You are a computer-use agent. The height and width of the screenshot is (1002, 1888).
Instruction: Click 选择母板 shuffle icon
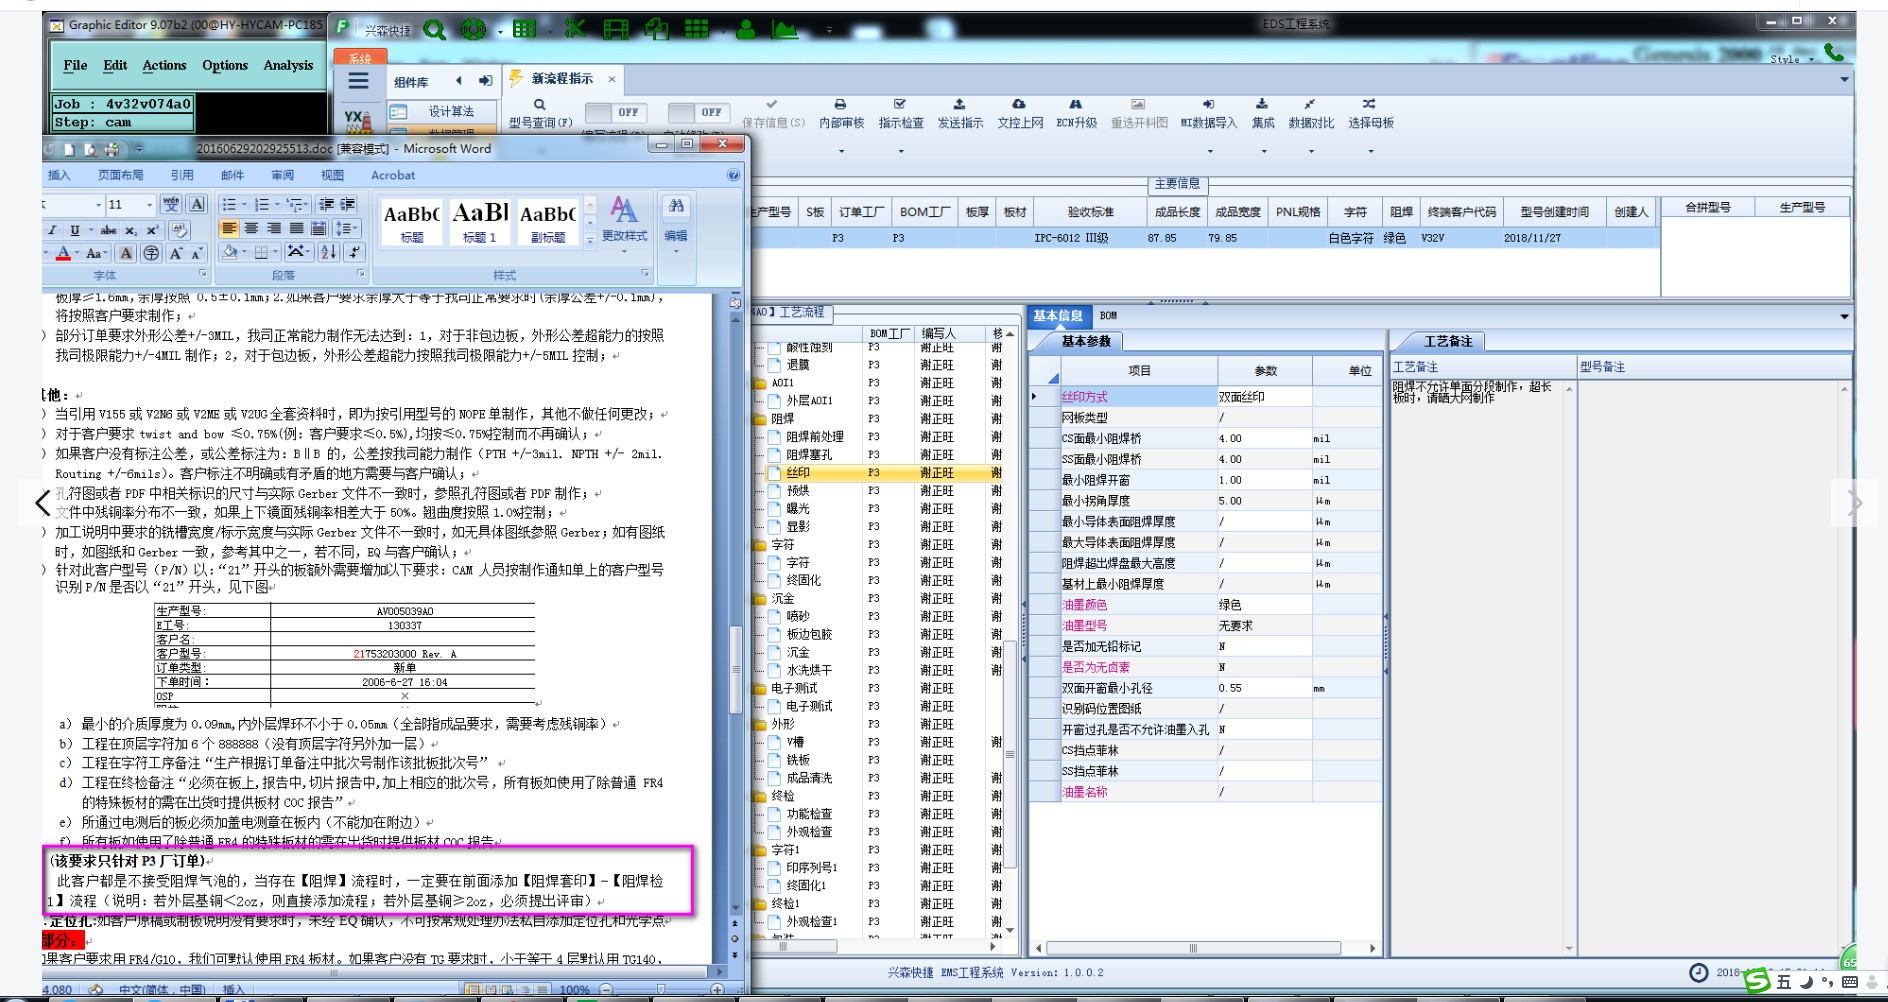[x=1369, y=104]
